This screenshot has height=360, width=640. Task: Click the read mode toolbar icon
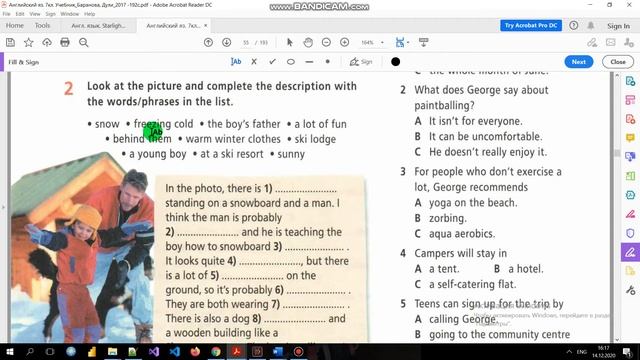pos(423,42)
